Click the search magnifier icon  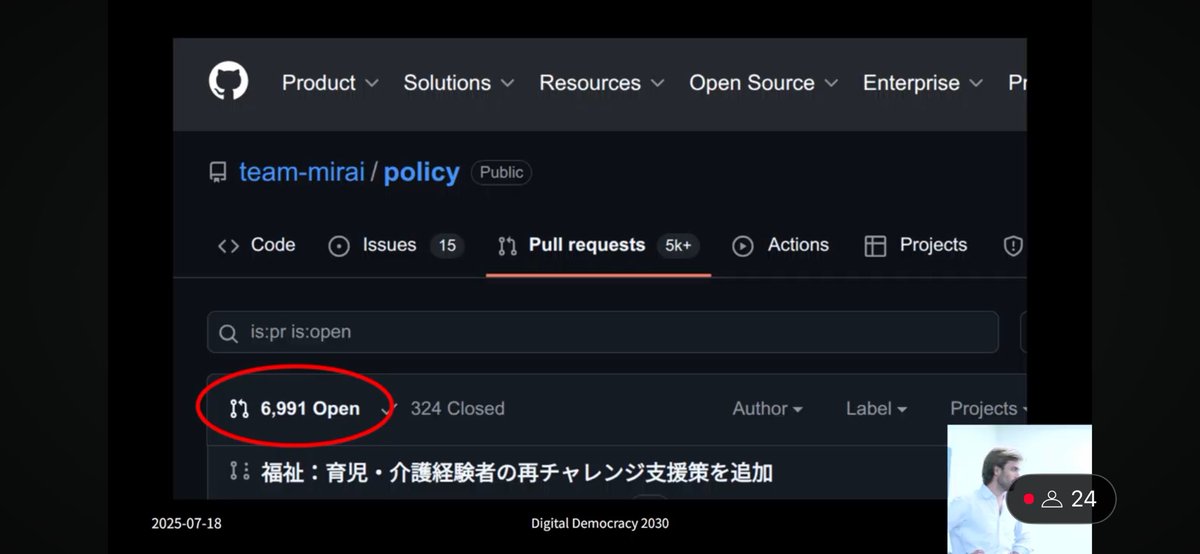[229, 332]
